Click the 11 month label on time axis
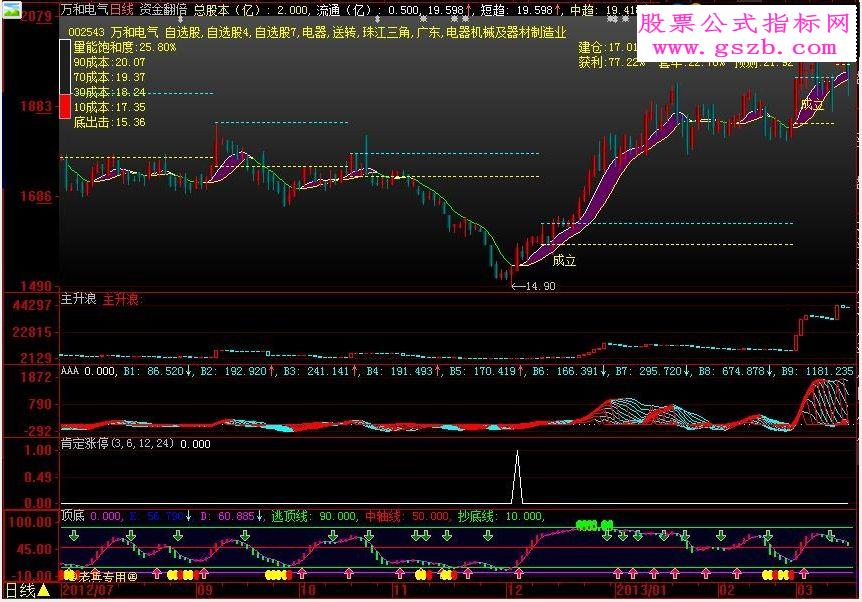Screen dimensions: 862x602 click(x=401, y=590)
